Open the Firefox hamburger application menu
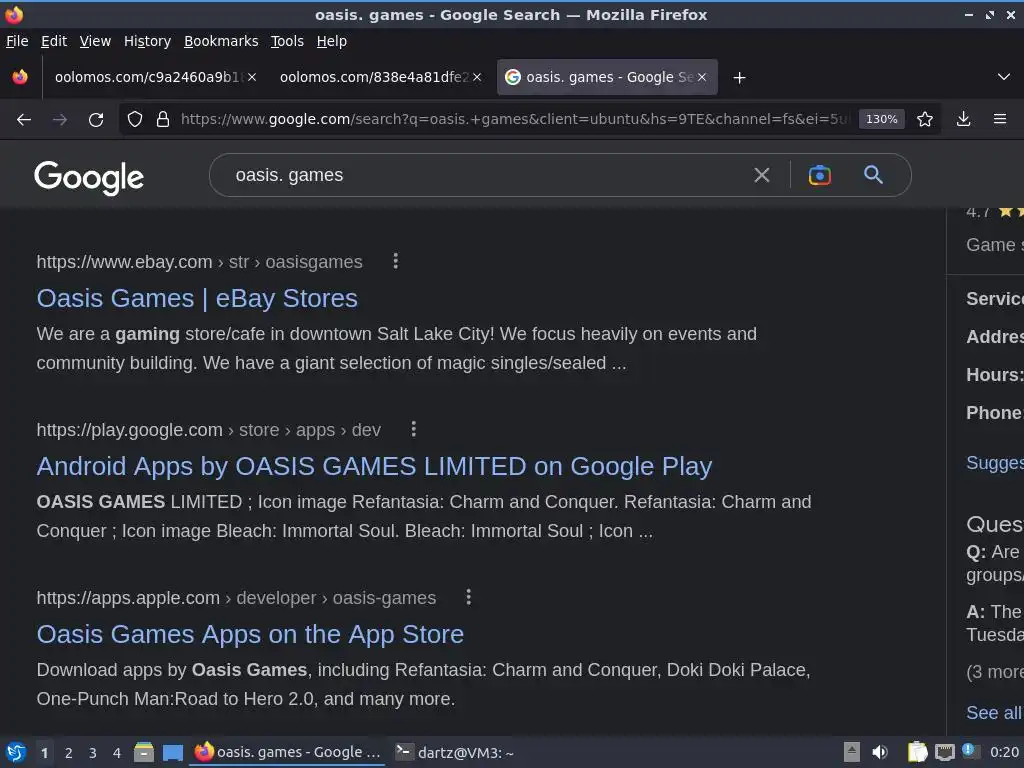Viewport: 1024px width, 768px height. tap(1000, 119)
